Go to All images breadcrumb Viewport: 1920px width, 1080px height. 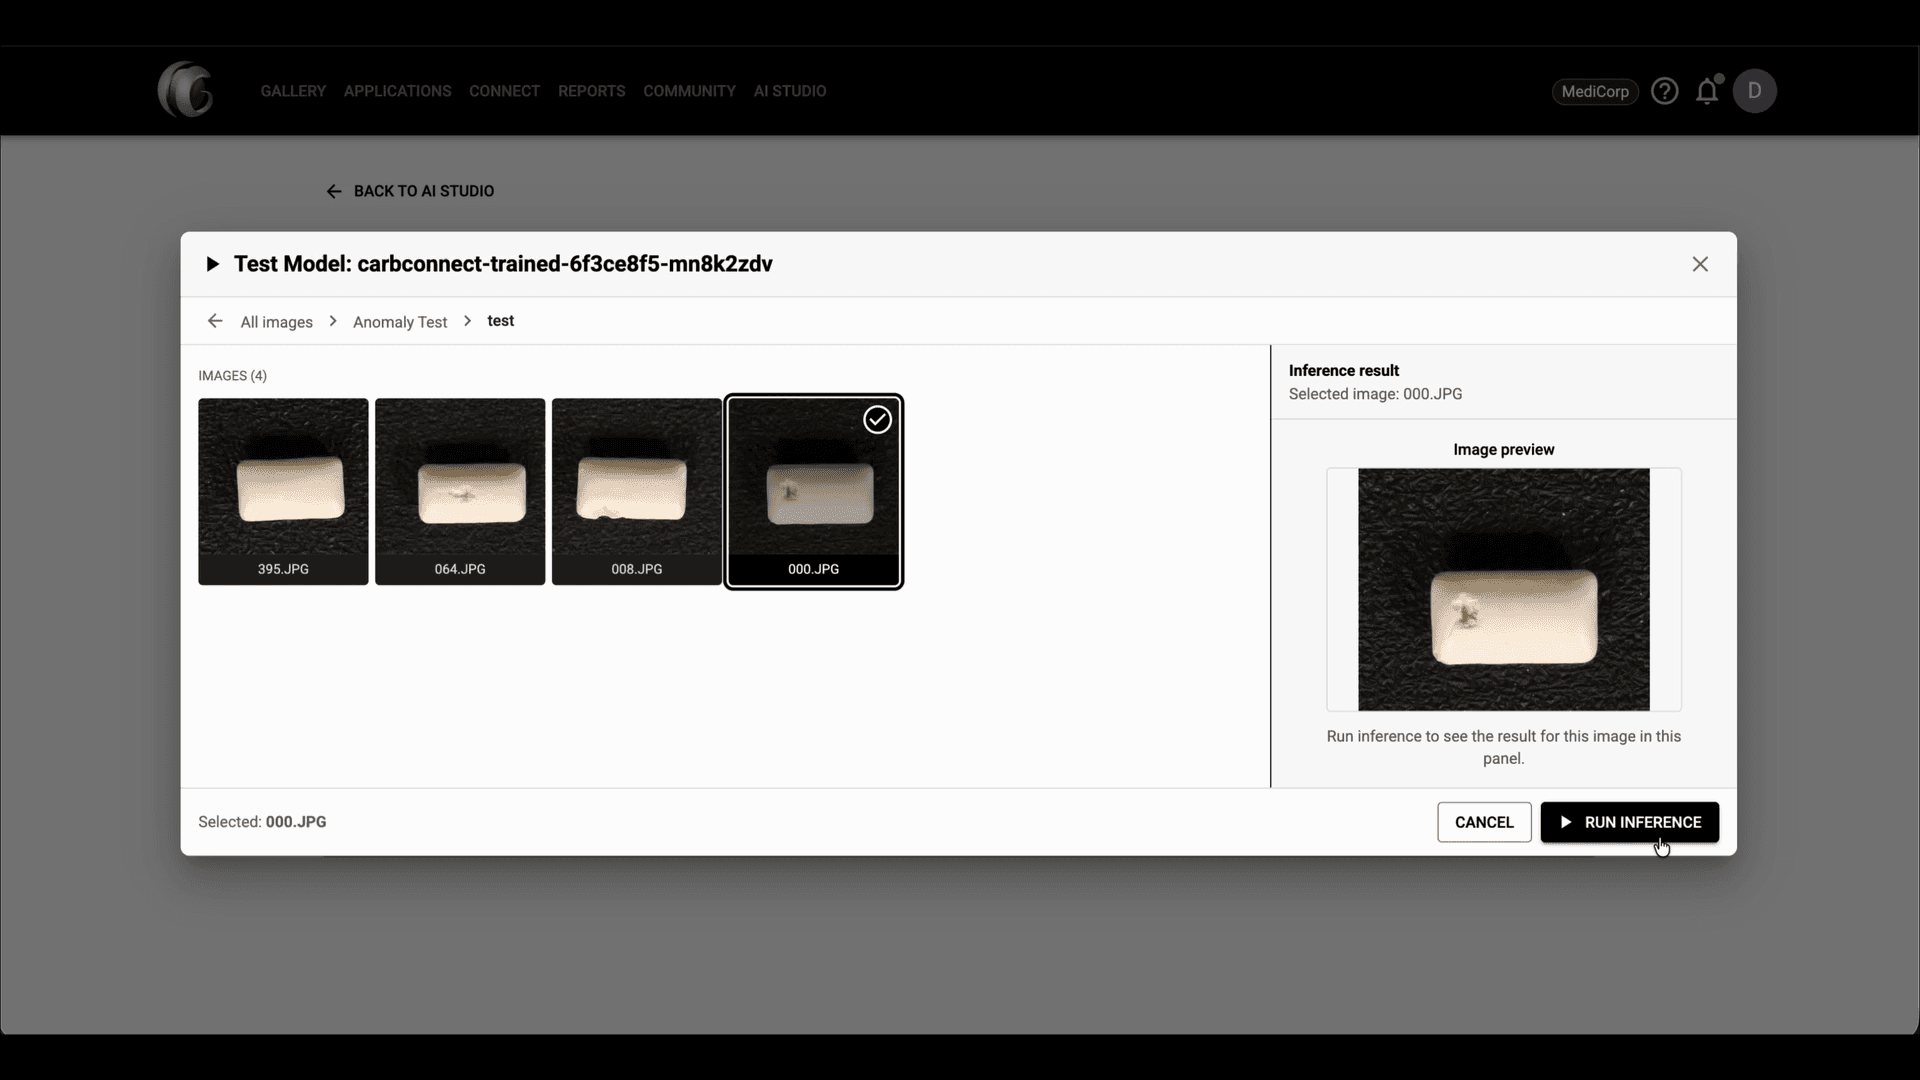[x=276, y=322]
